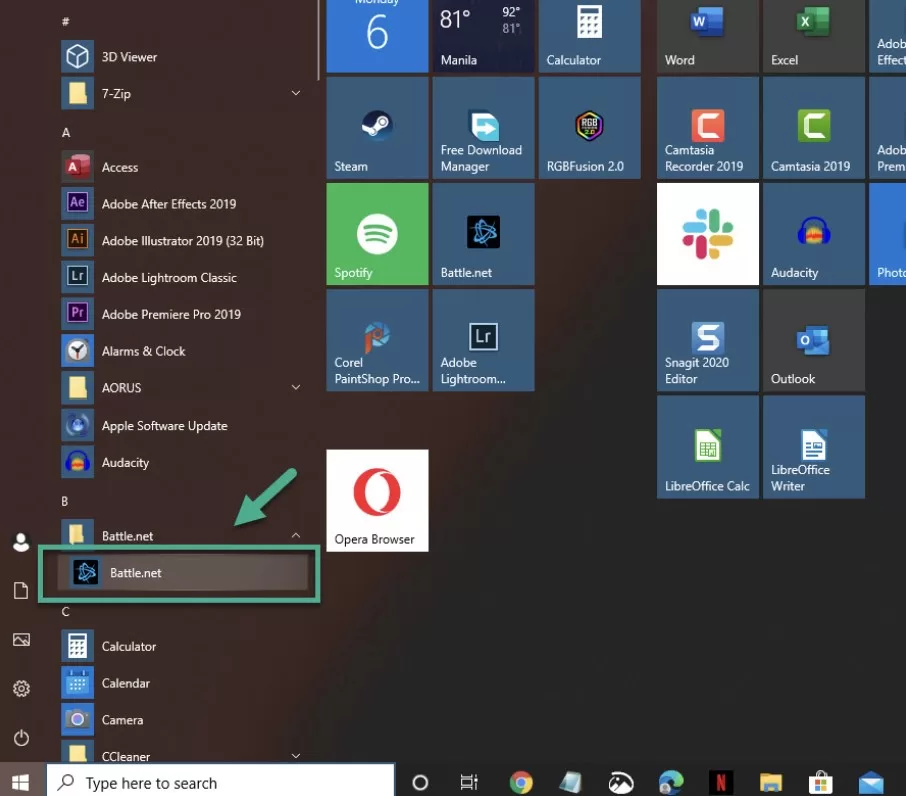The image size is (906, 796).
Task: Click the Windows Start button
Action: coord(21,783)
